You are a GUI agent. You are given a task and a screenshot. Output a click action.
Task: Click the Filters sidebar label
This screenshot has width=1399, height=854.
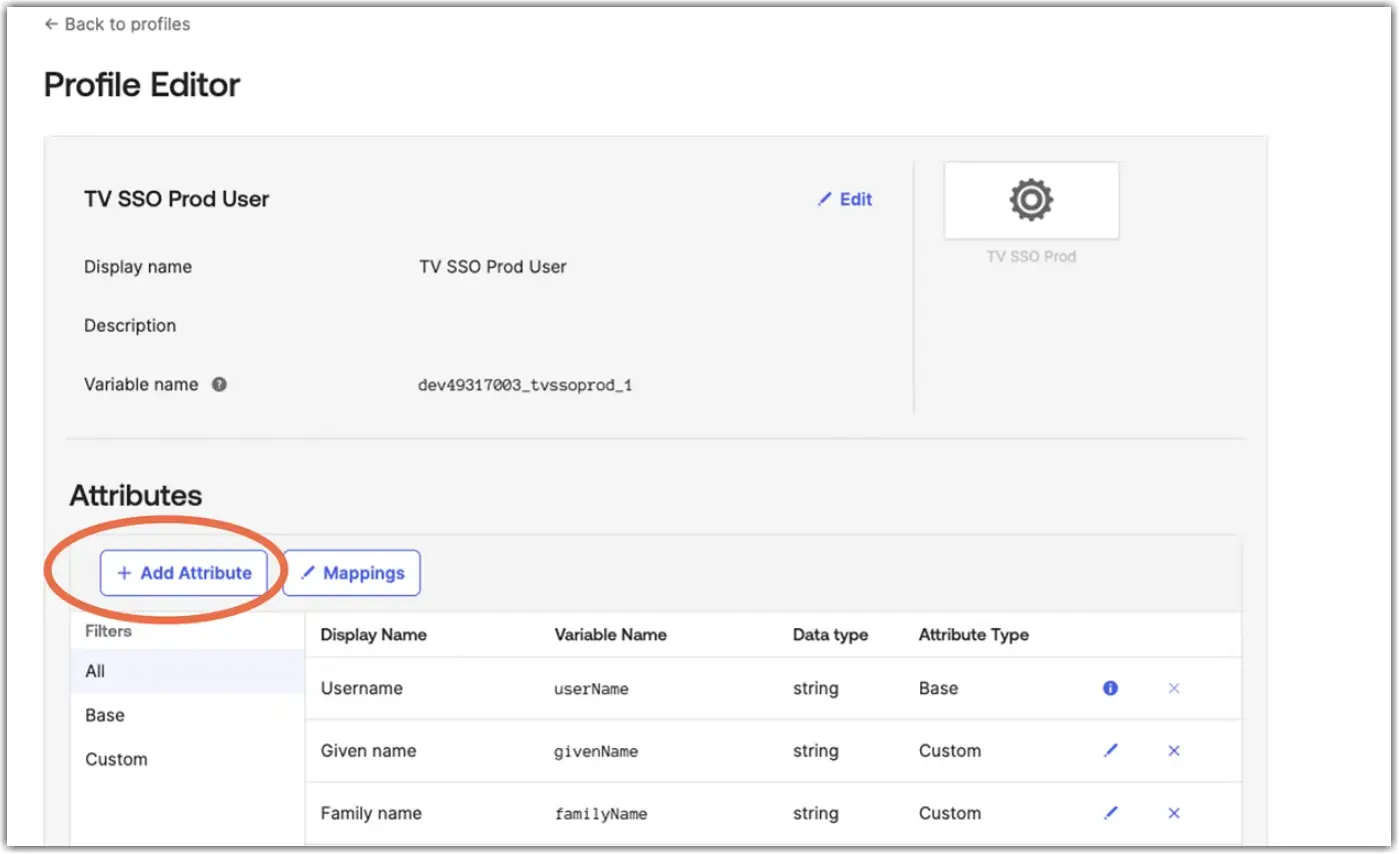click(x=108, y=632)
